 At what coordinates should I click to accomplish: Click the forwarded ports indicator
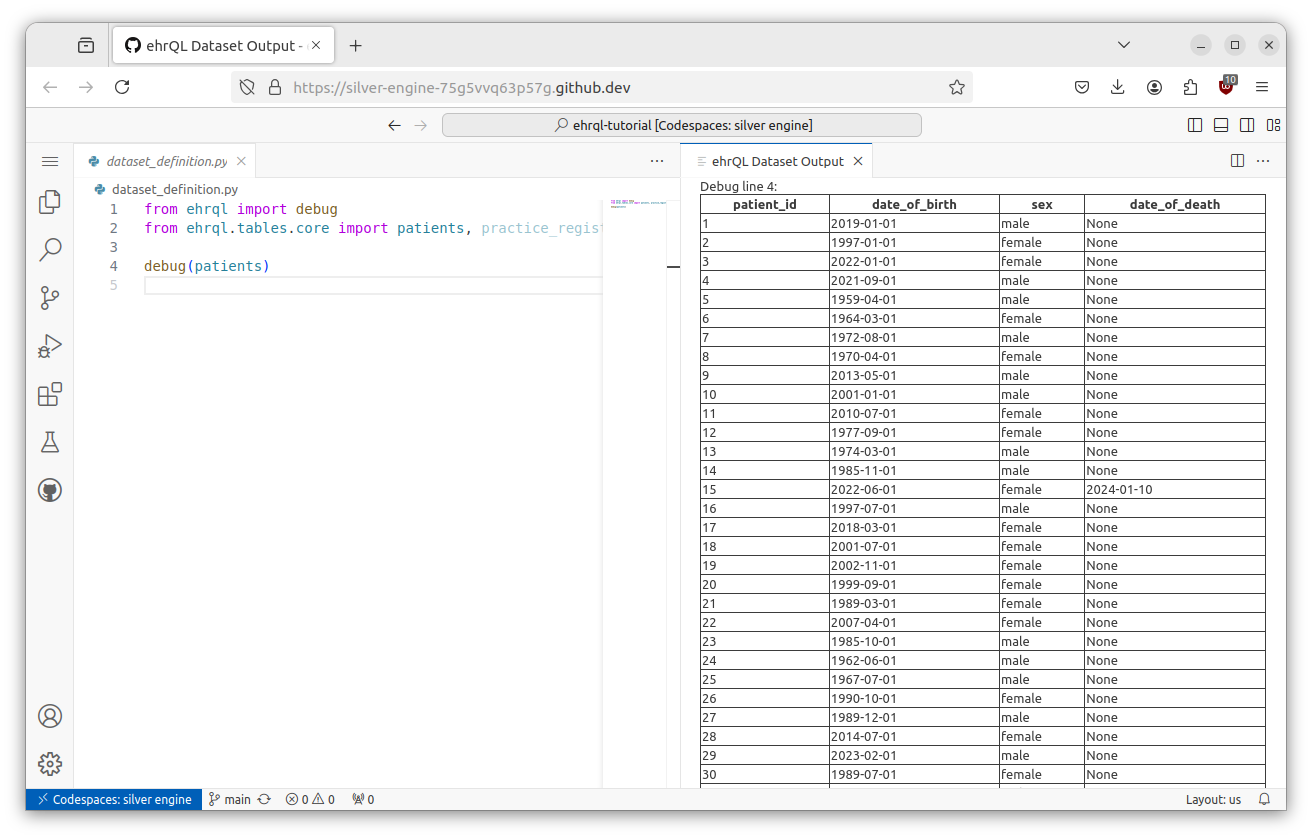tap(363, 799)
